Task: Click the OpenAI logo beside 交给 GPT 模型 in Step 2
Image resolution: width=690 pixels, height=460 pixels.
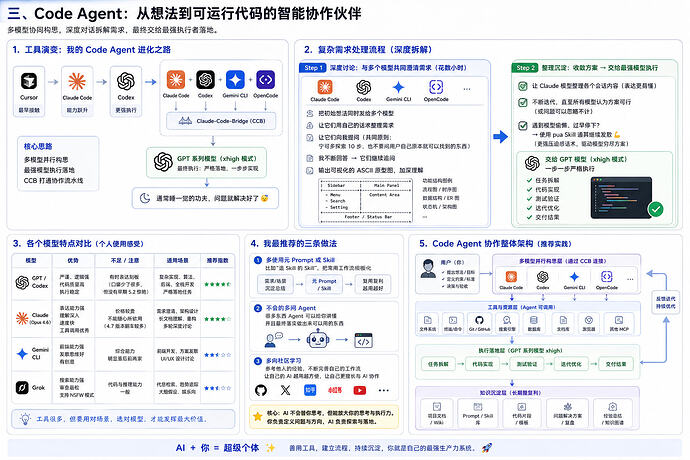Action: click(532, 163)
